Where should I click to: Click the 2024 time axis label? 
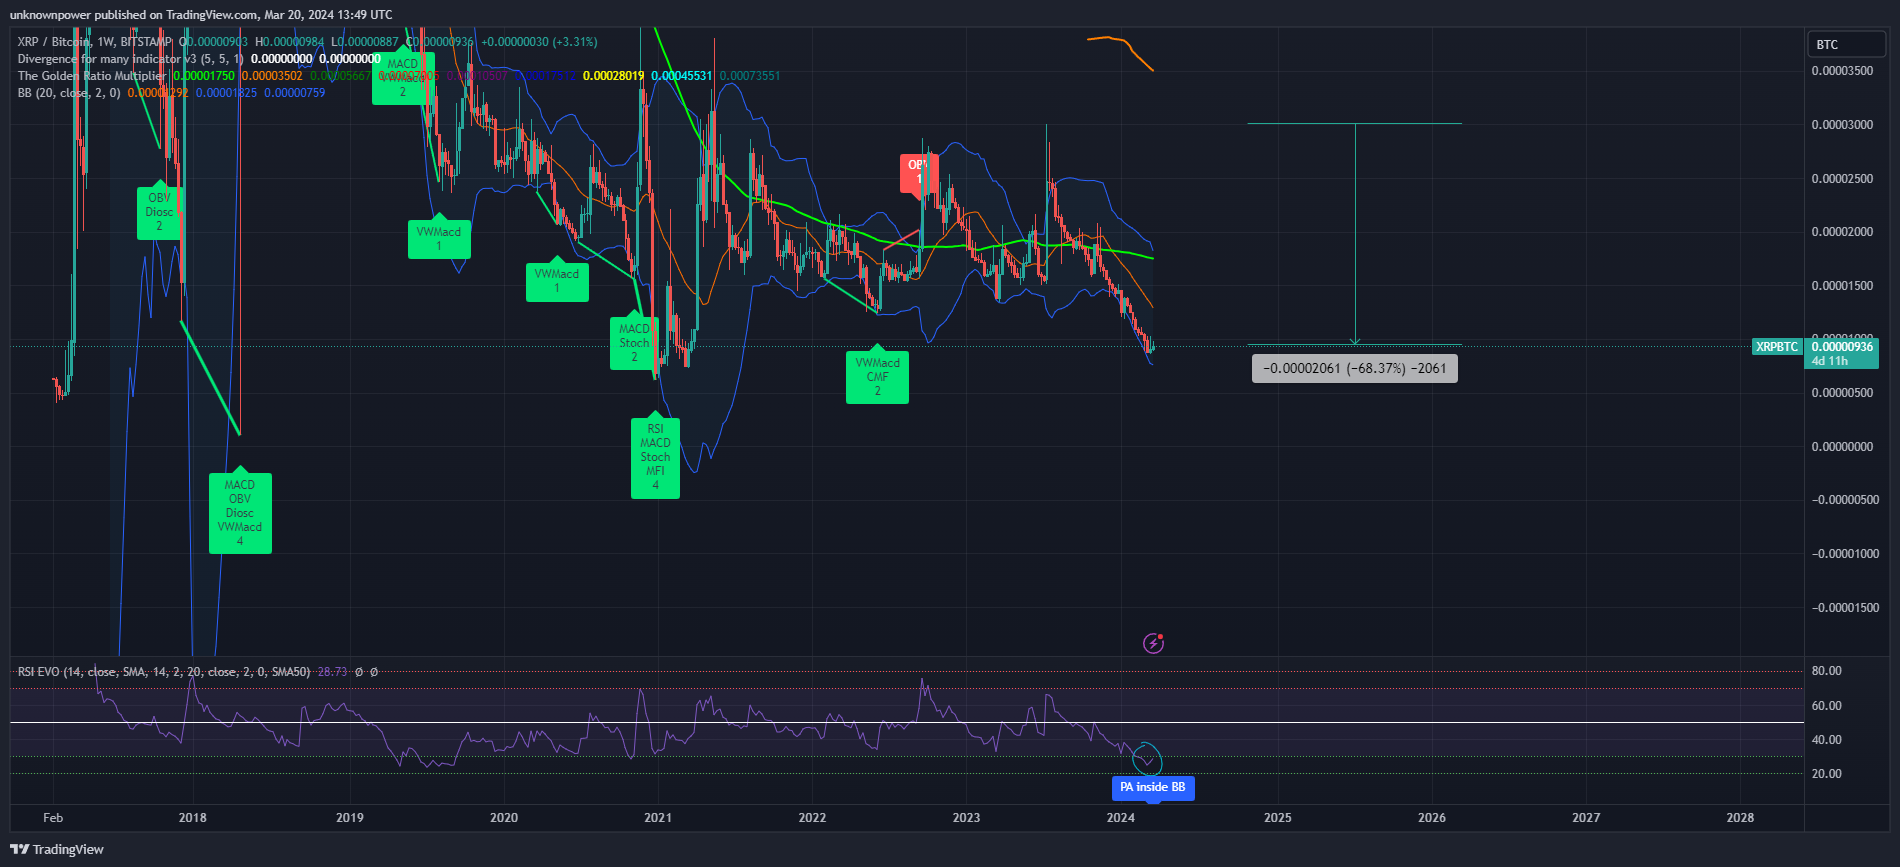click(x=1121, y=818)
